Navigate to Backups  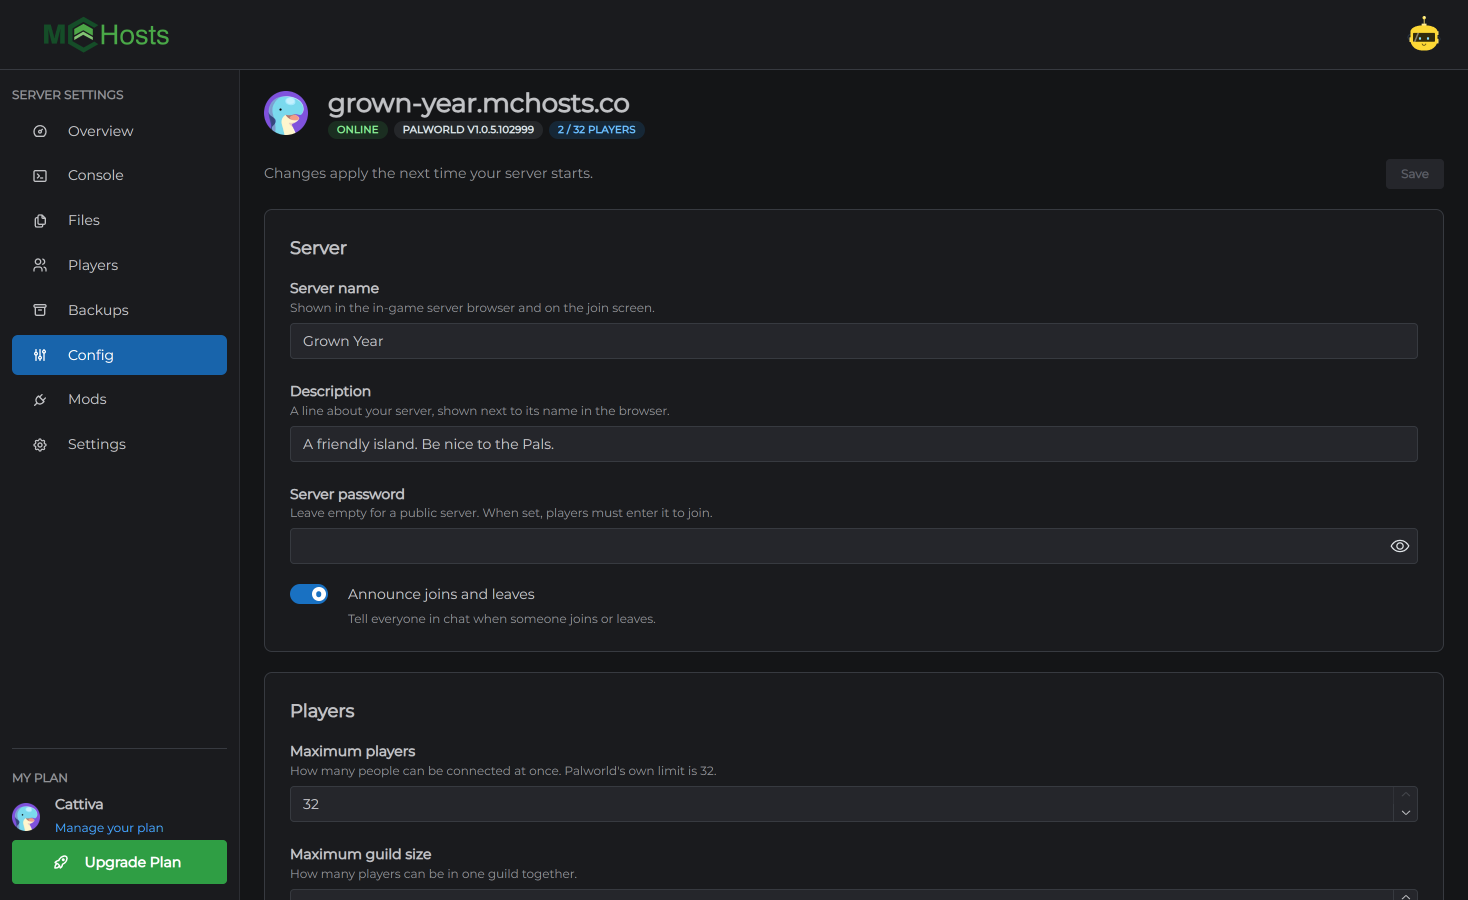point(119,310)
